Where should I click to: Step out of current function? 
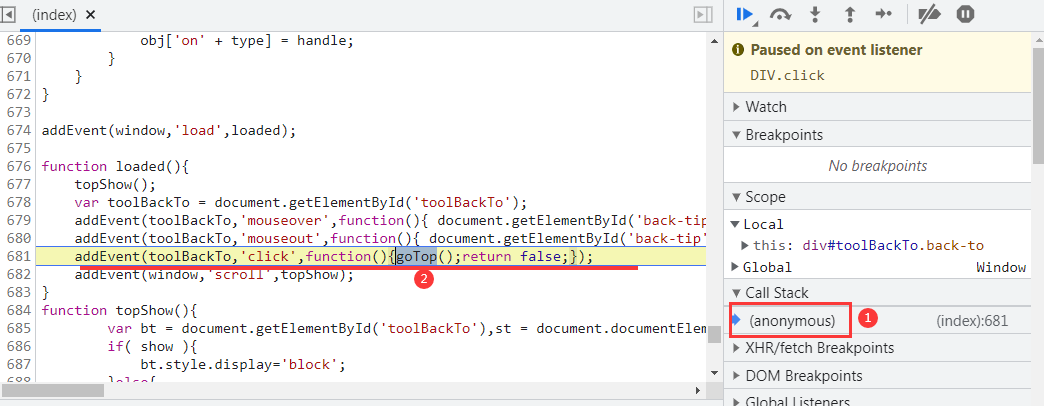pos(849,14)
